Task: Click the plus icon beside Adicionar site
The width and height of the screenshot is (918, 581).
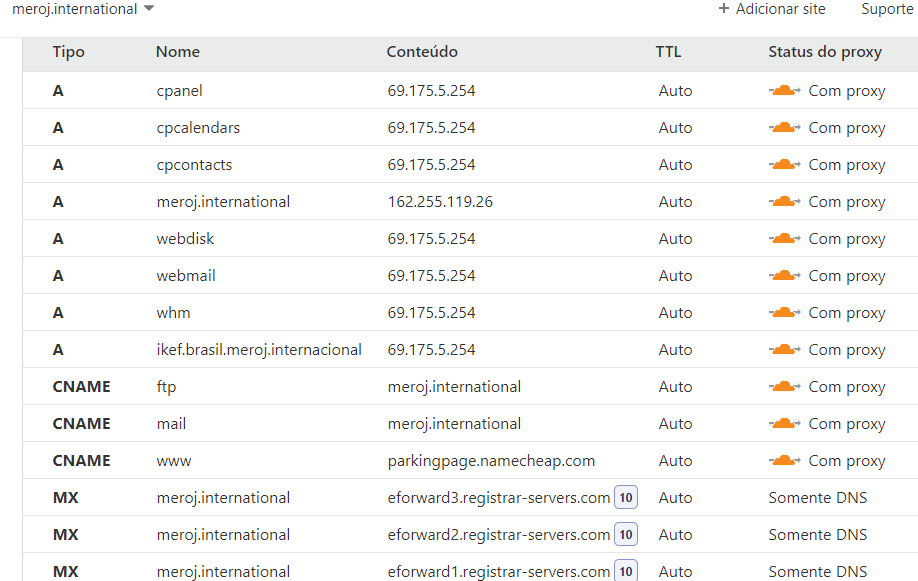Action: [724, 9]
